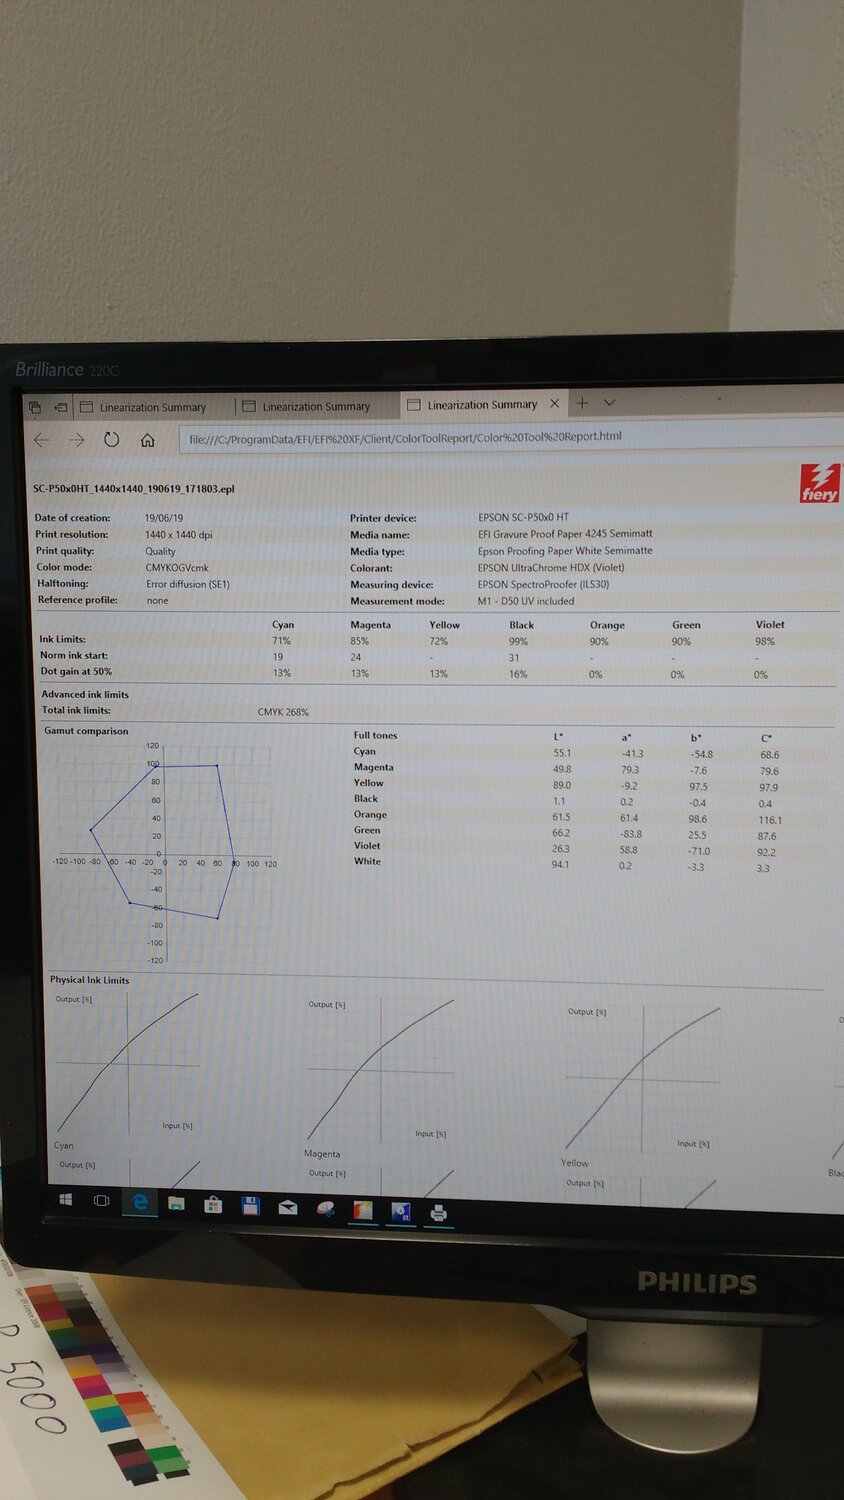Click the Magenta ink limit 85% cell
The width and height of the screenshot is (844, 1500).
tap(360, 641)
